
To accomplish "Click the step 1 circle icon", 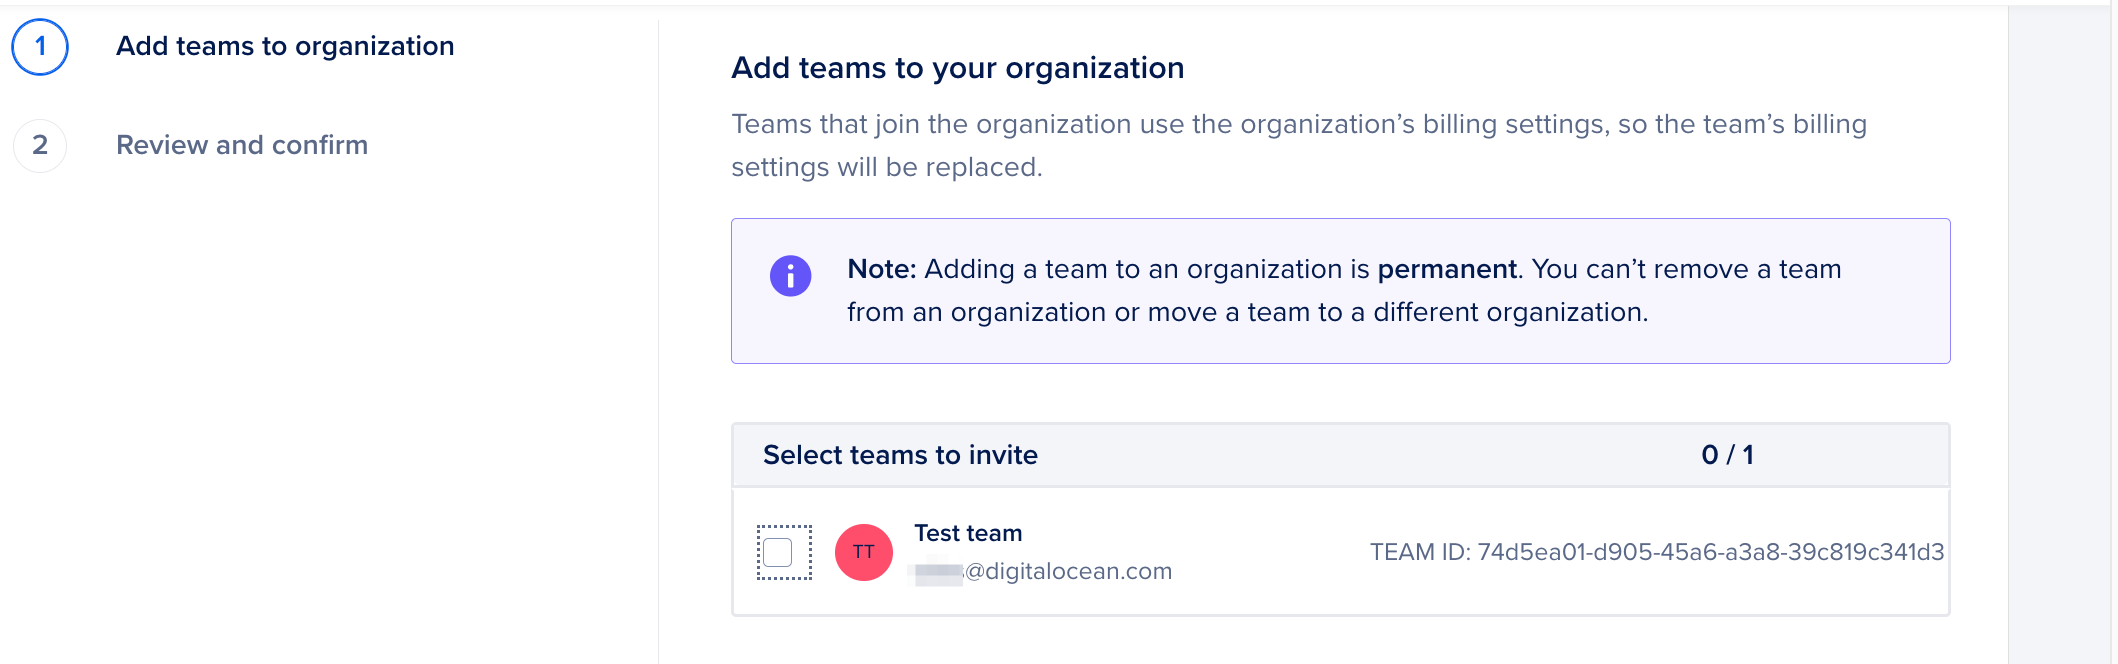I will coord(40,47).
